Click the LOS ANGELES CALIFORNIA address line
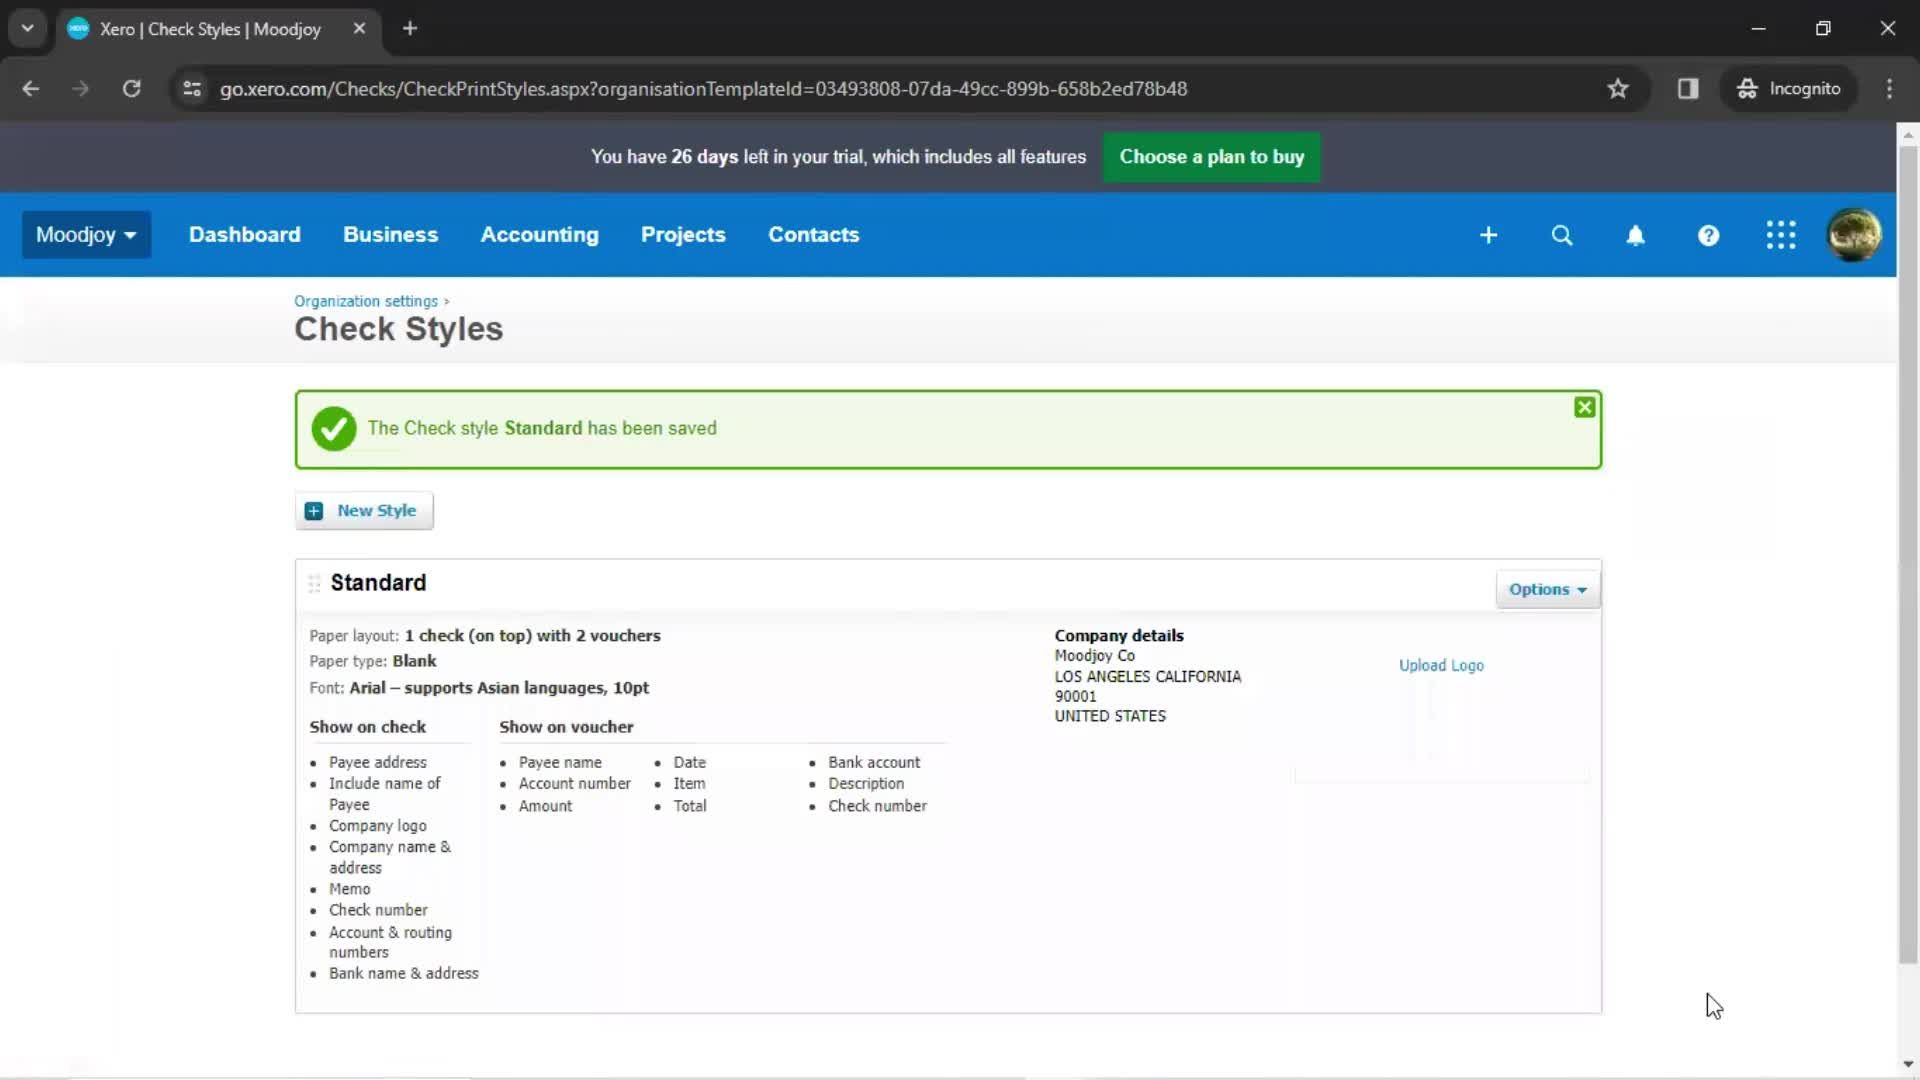Screen dimensions: 1920x1080 pos(1148,677)
